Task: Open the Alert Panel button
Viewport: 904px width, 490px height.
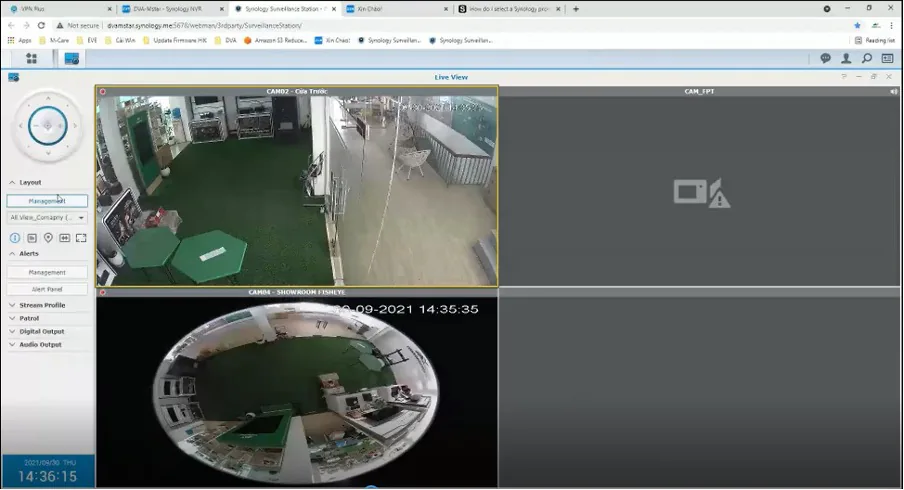Action: [47, 289]
